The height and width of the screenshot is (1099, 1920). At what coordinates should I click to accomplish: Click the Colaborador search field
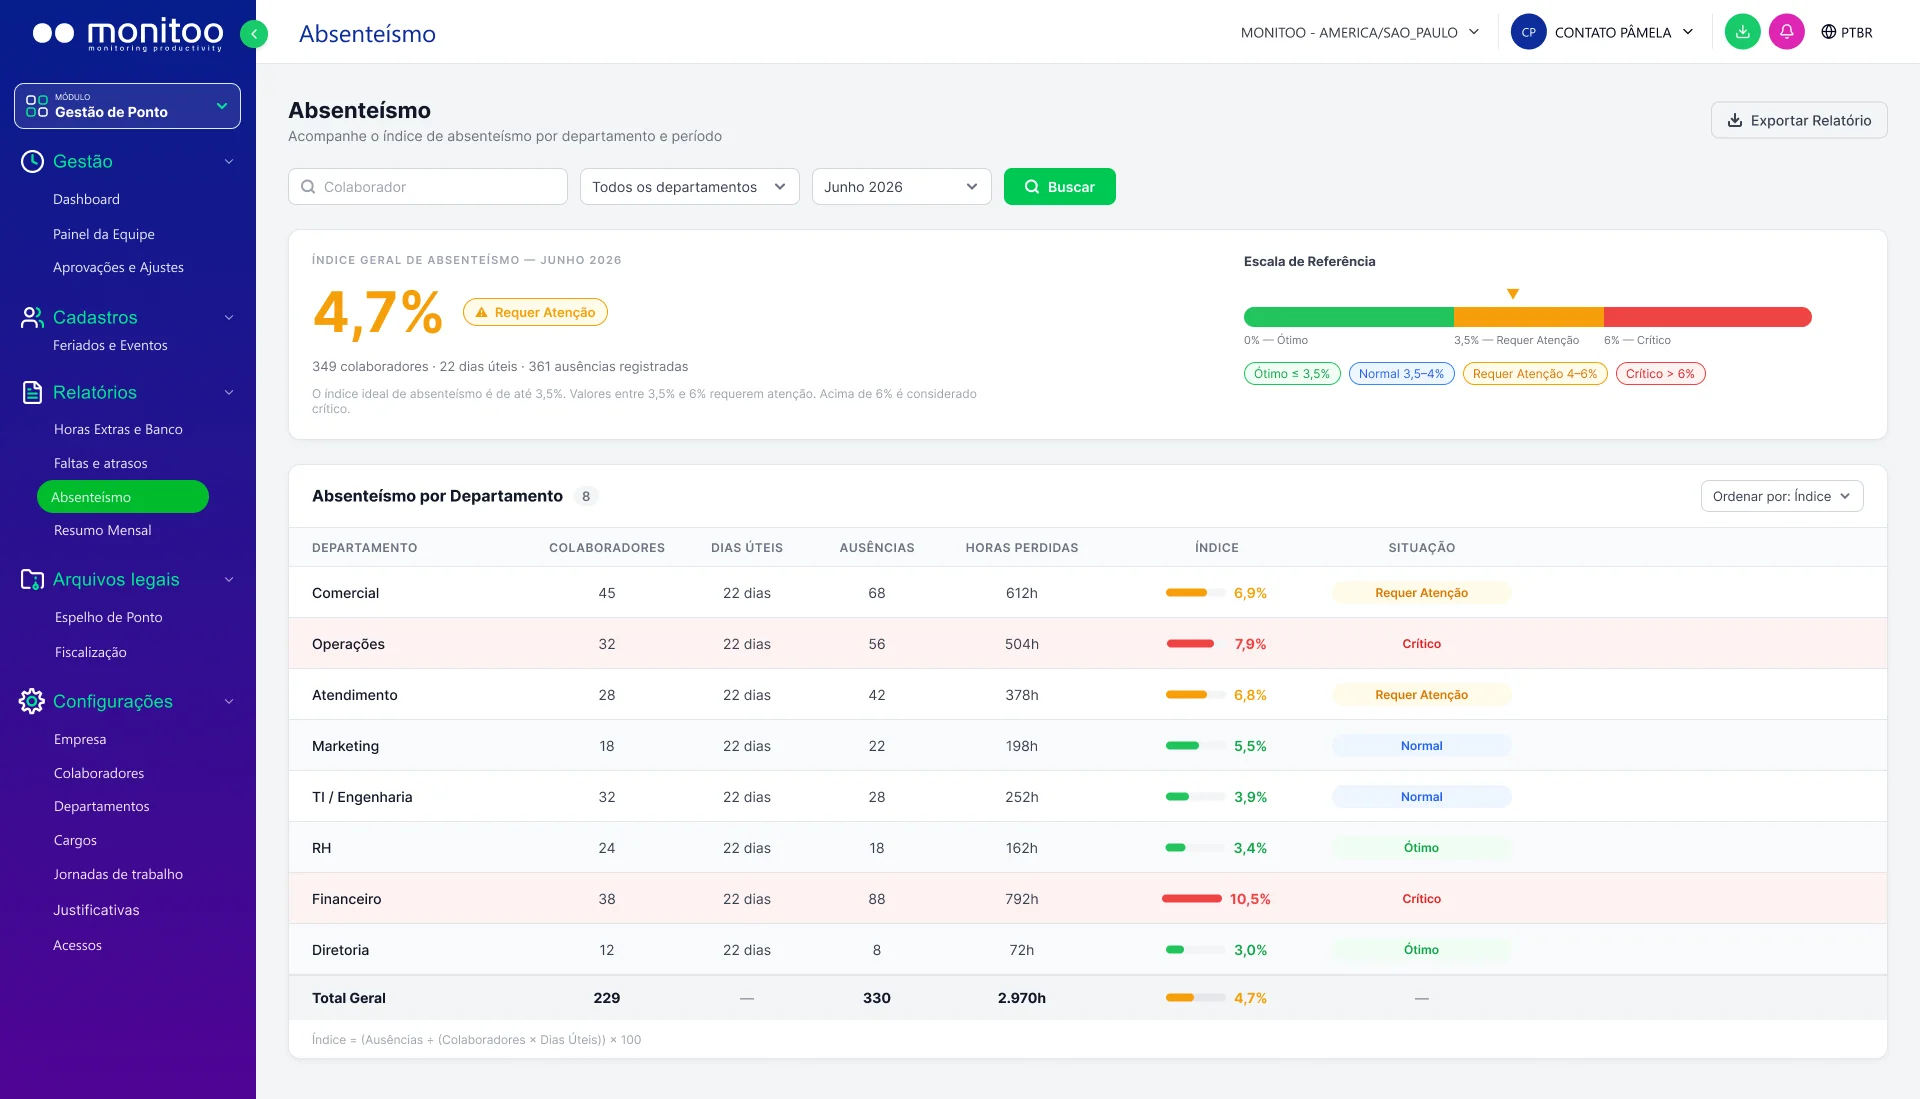tap(427, 187)
